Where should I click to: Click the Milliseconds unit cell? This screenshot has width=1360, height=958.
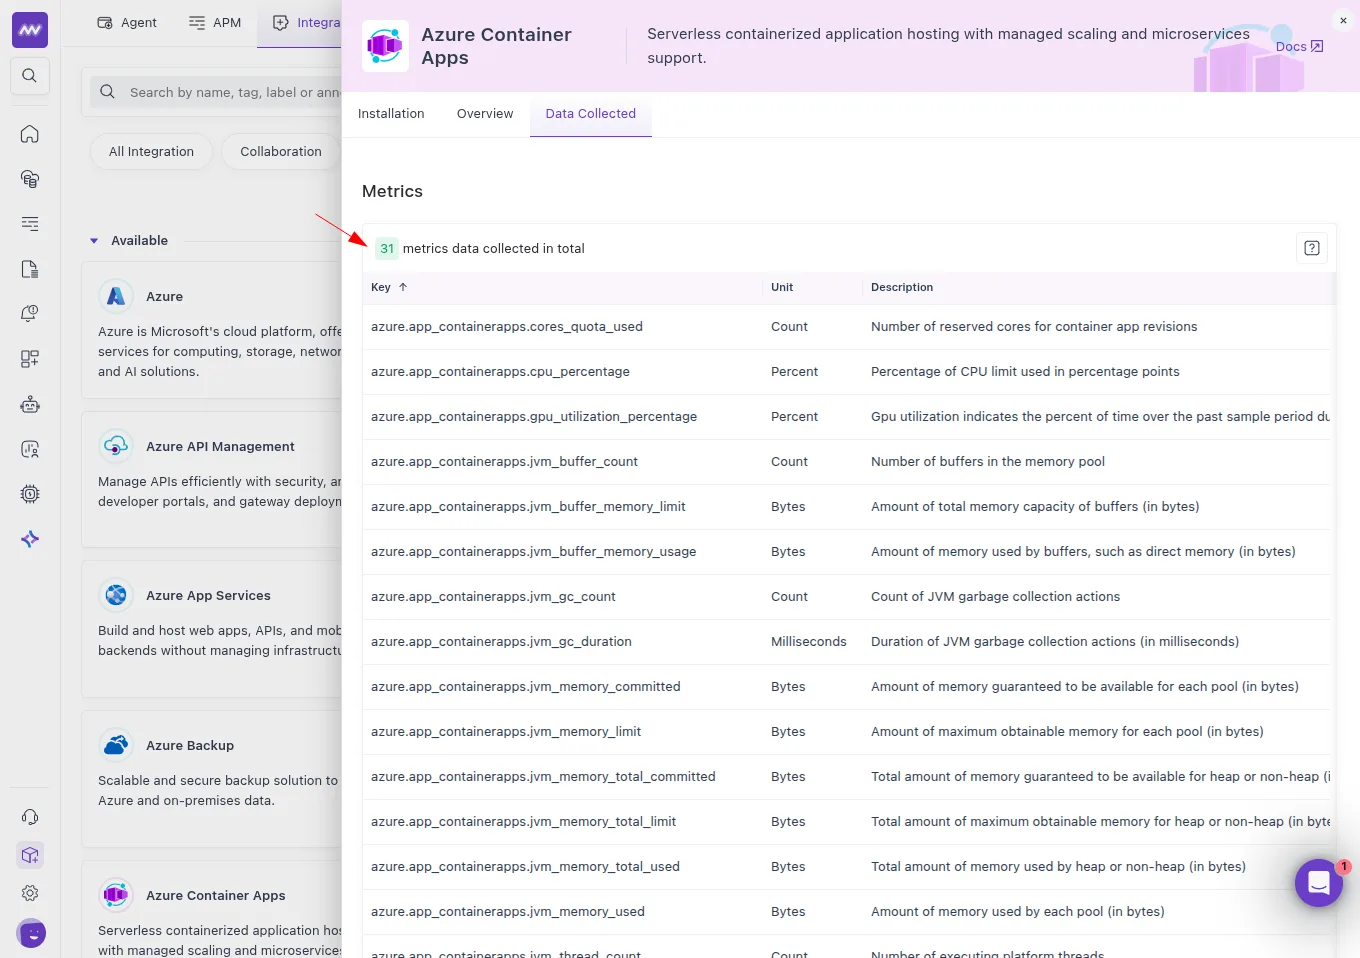click(x=809, y=642)
